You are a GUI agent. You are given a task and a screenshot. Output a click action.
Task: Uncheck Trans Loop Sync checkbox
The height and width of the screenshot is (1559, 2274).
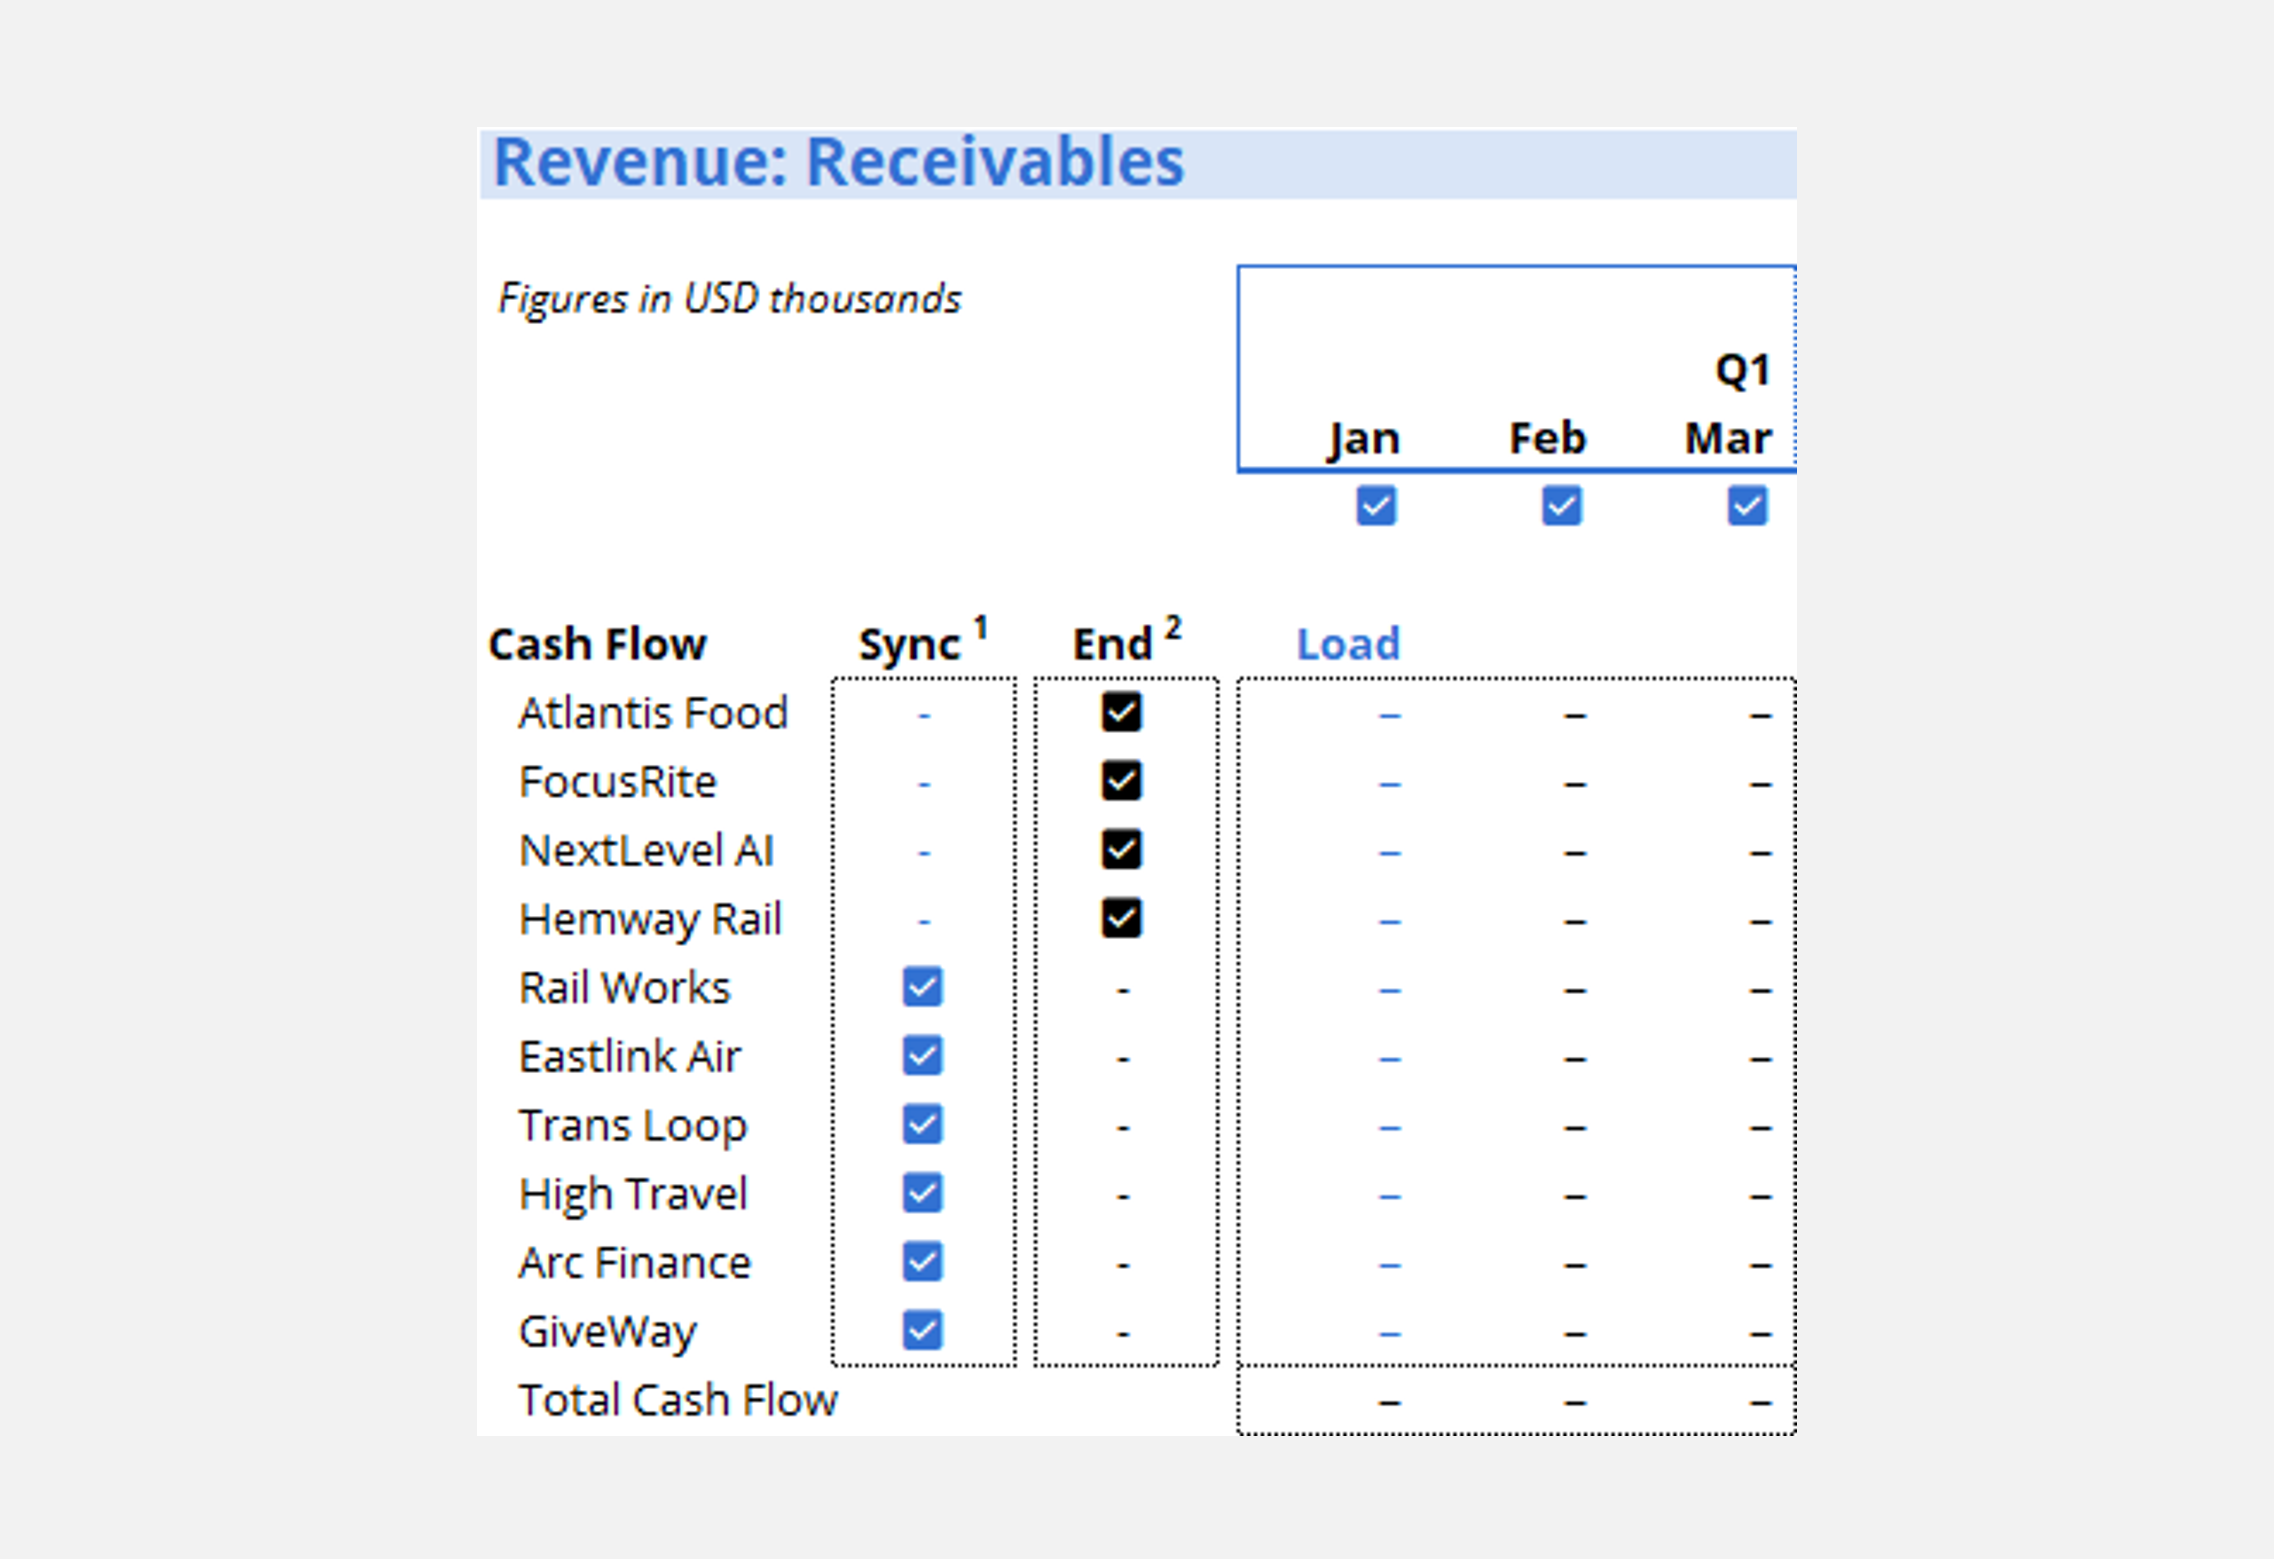click(x=922, y=1124)
